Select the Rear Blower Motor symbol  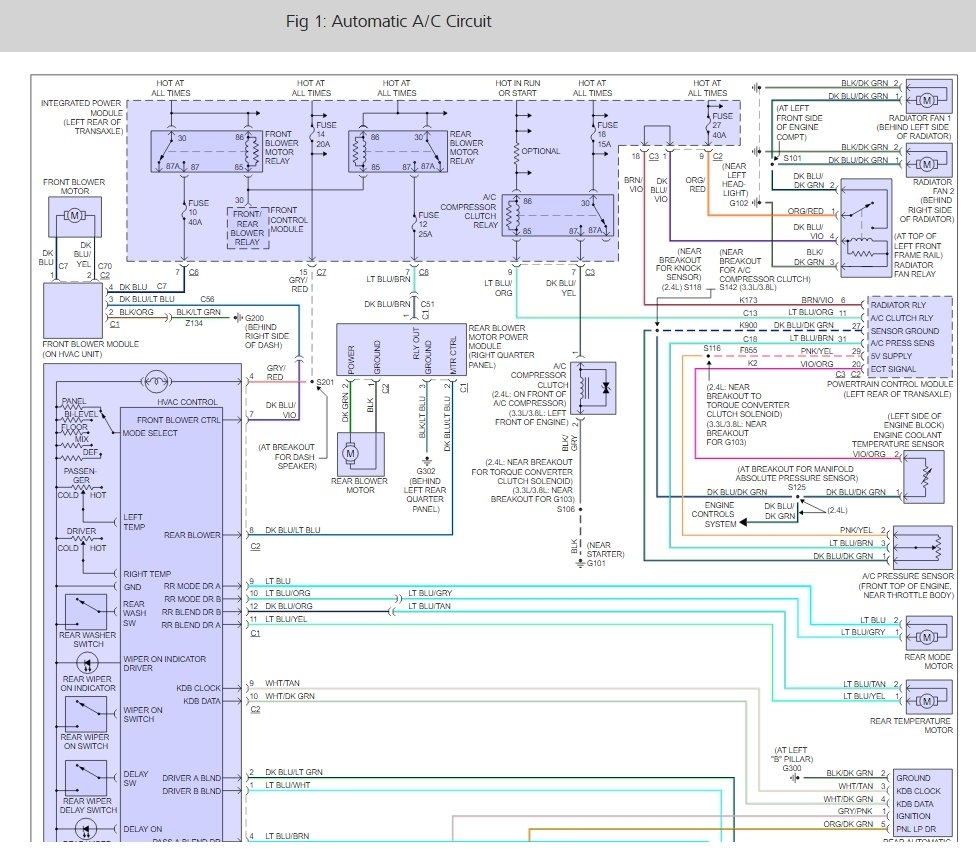[350, 453]
